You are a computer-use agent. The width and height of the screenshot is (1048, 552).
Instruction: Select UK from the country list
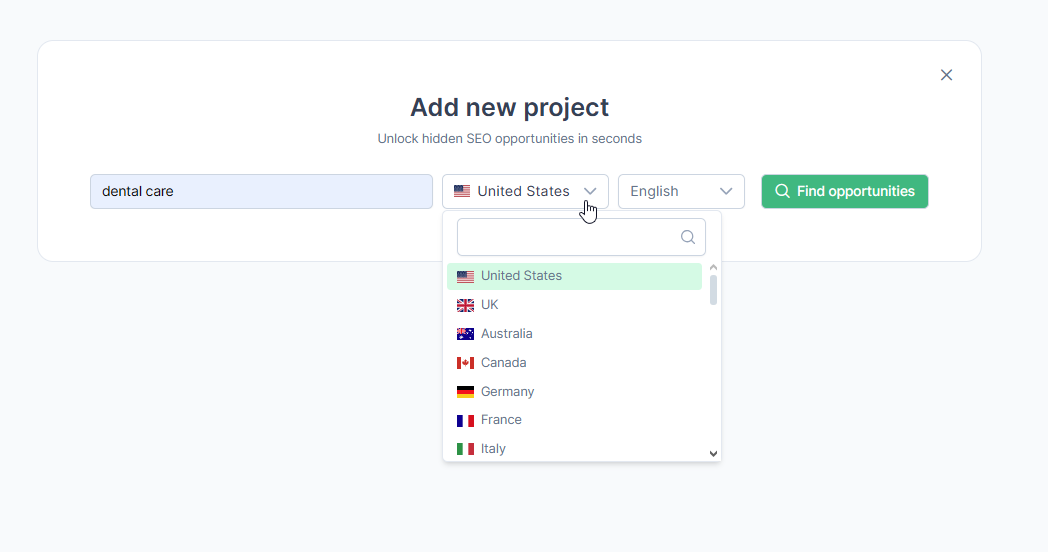click(489, 305)
